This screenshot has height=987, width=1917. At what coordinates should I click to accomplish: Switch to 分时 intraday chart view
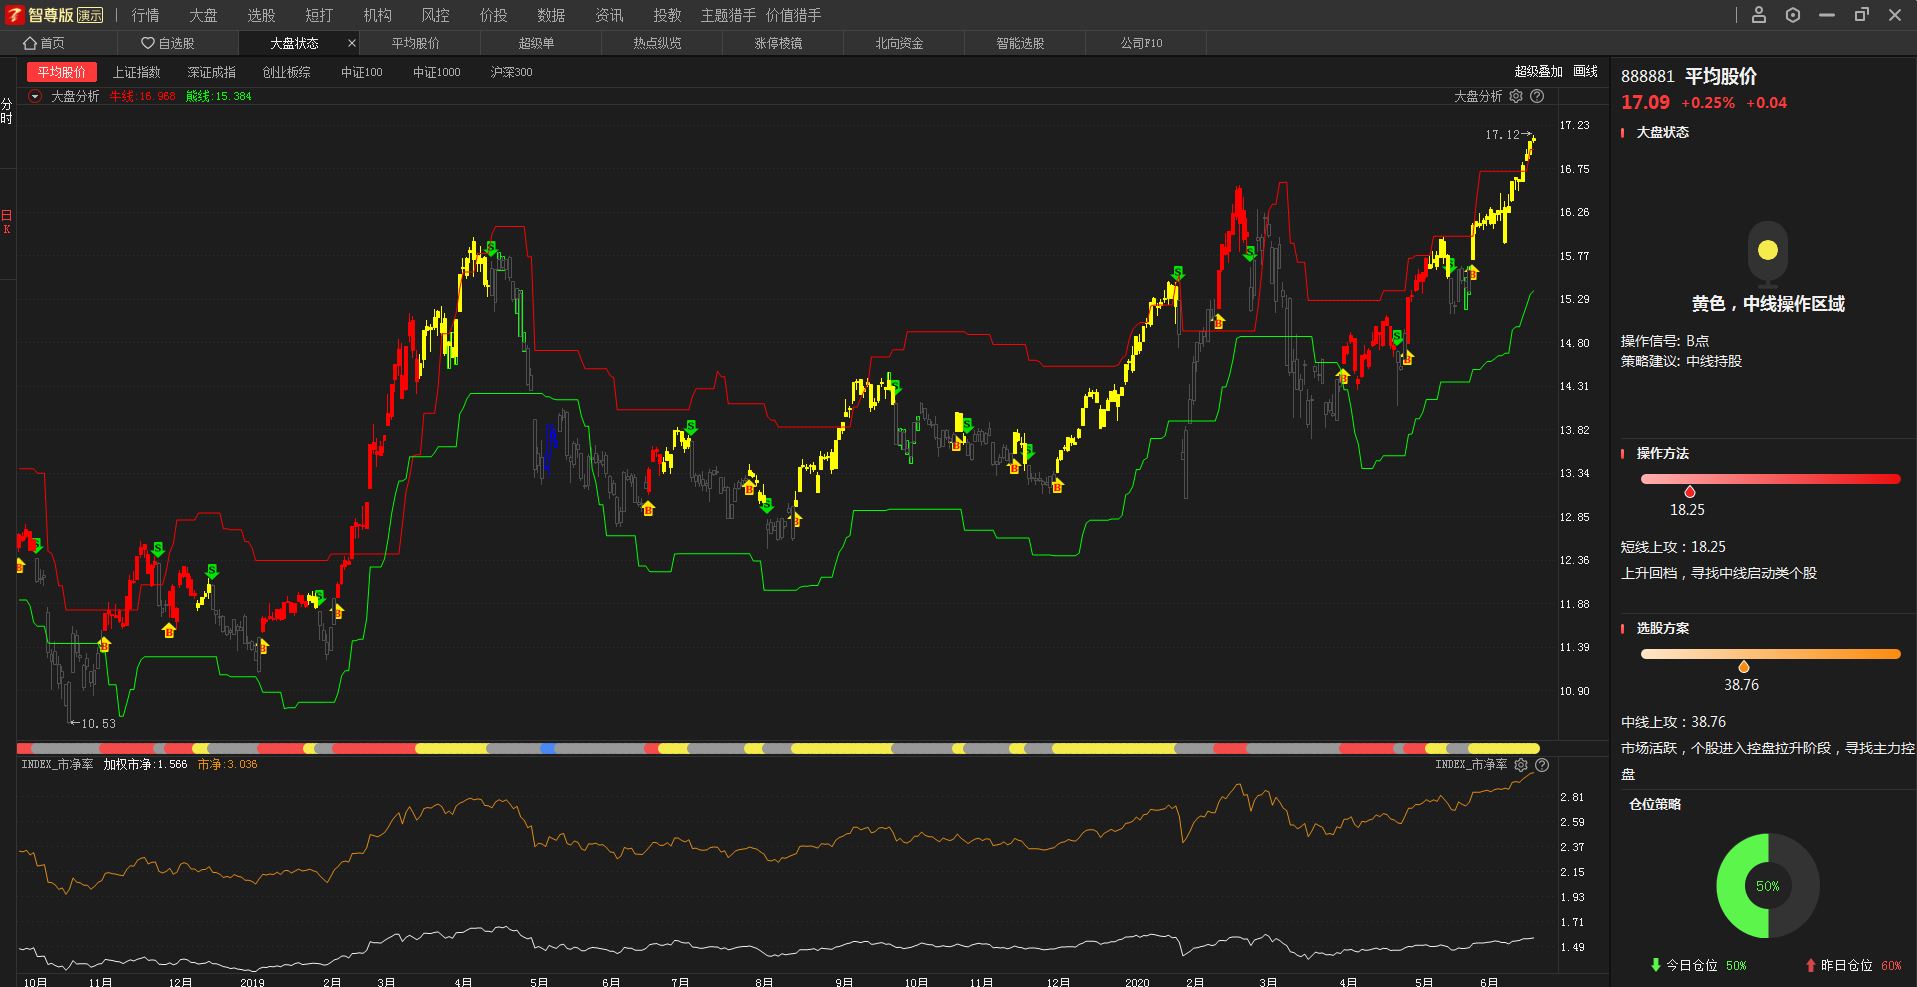tap(7, 111)
